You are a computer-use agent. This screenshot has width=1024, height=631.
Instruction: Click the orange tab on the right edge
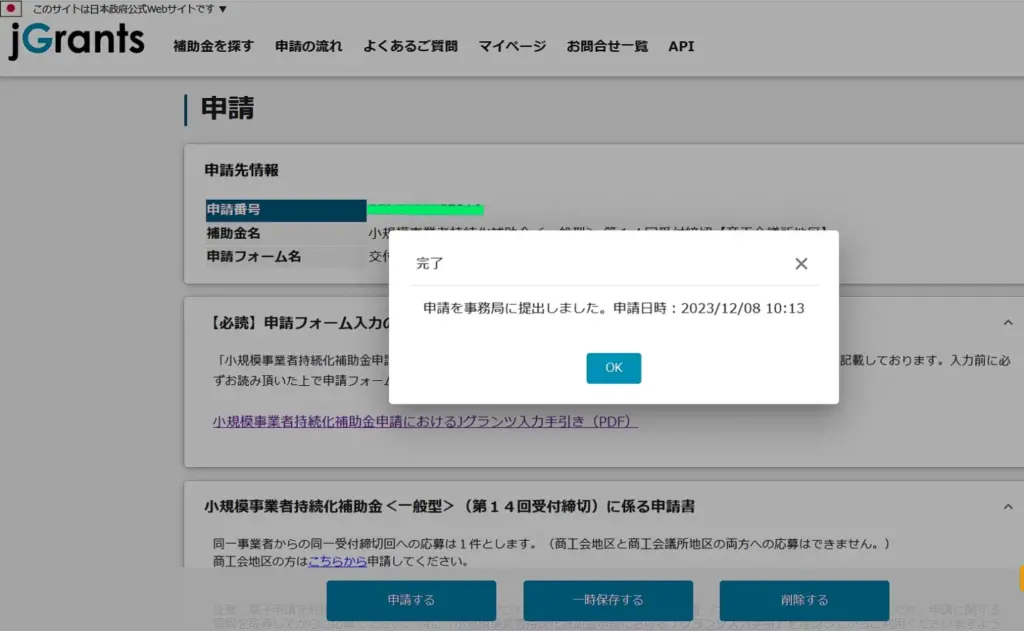[1020, 578]
